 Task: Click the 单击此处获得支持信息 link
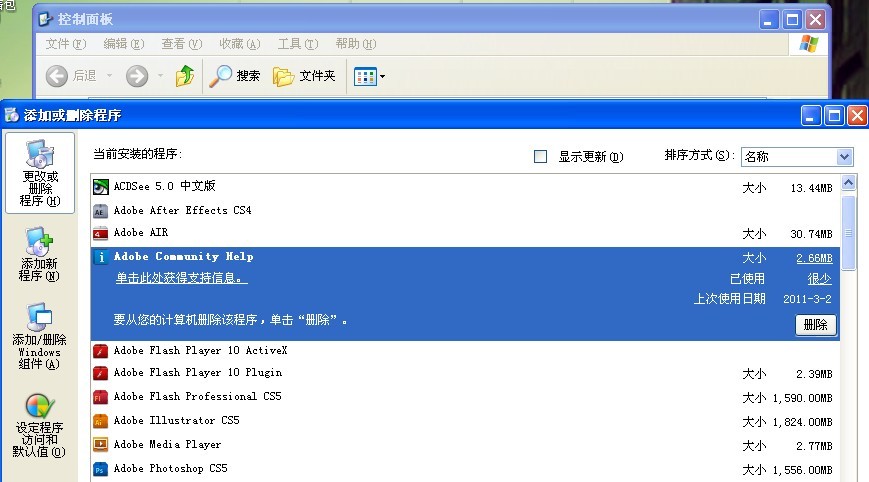(181, 278)
